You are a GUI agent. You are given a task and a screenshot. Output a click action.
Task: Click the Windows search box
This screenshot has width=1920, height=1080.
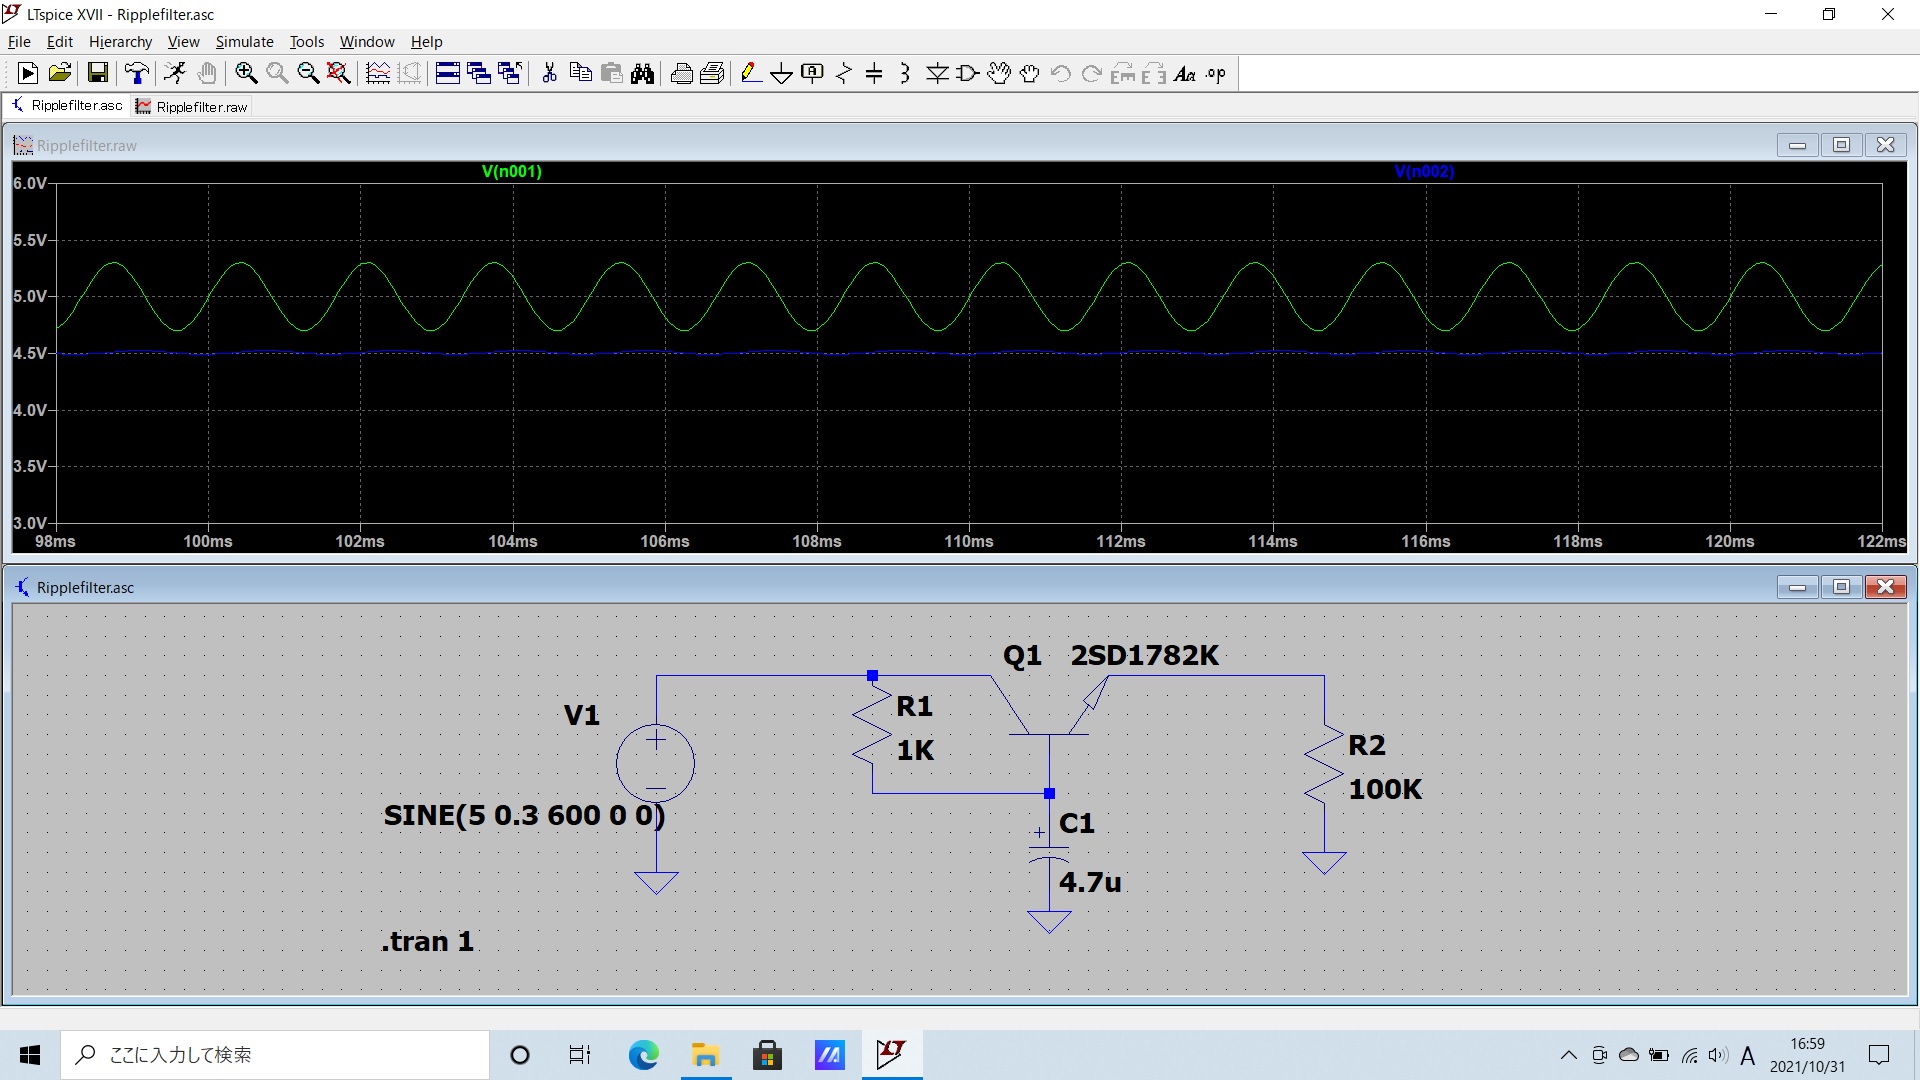click(275, 1055)
